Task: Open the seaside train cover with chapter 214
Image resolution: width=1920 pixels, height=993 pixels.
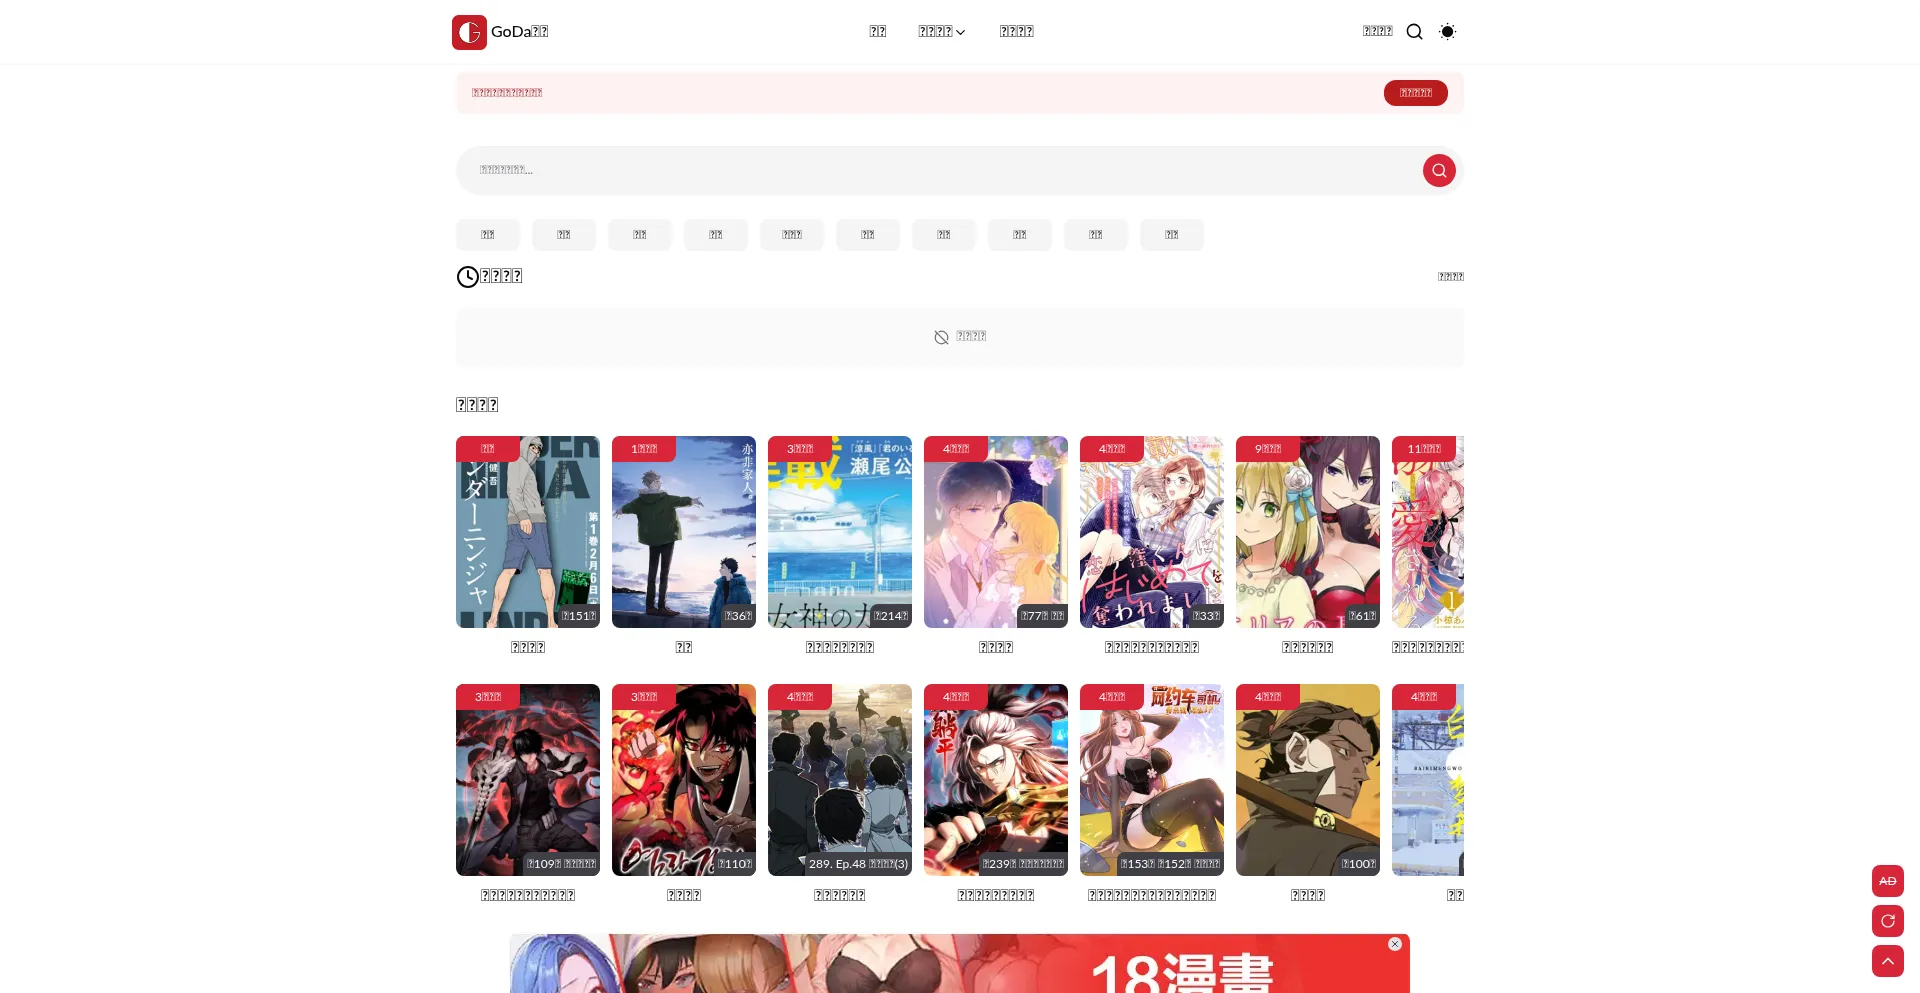Action: click(x=840, y=532)
